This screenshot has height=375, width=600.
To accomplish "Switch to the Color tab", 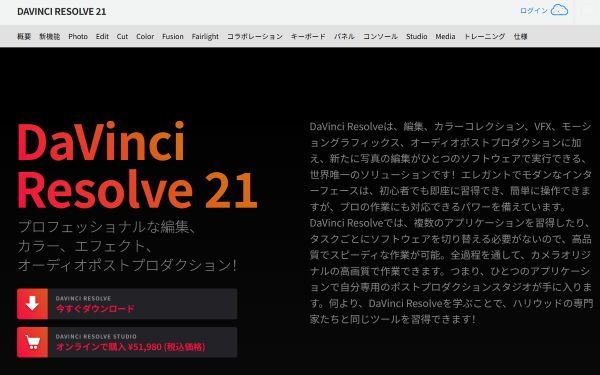I will pyautogui.click(x=145, y=36).
